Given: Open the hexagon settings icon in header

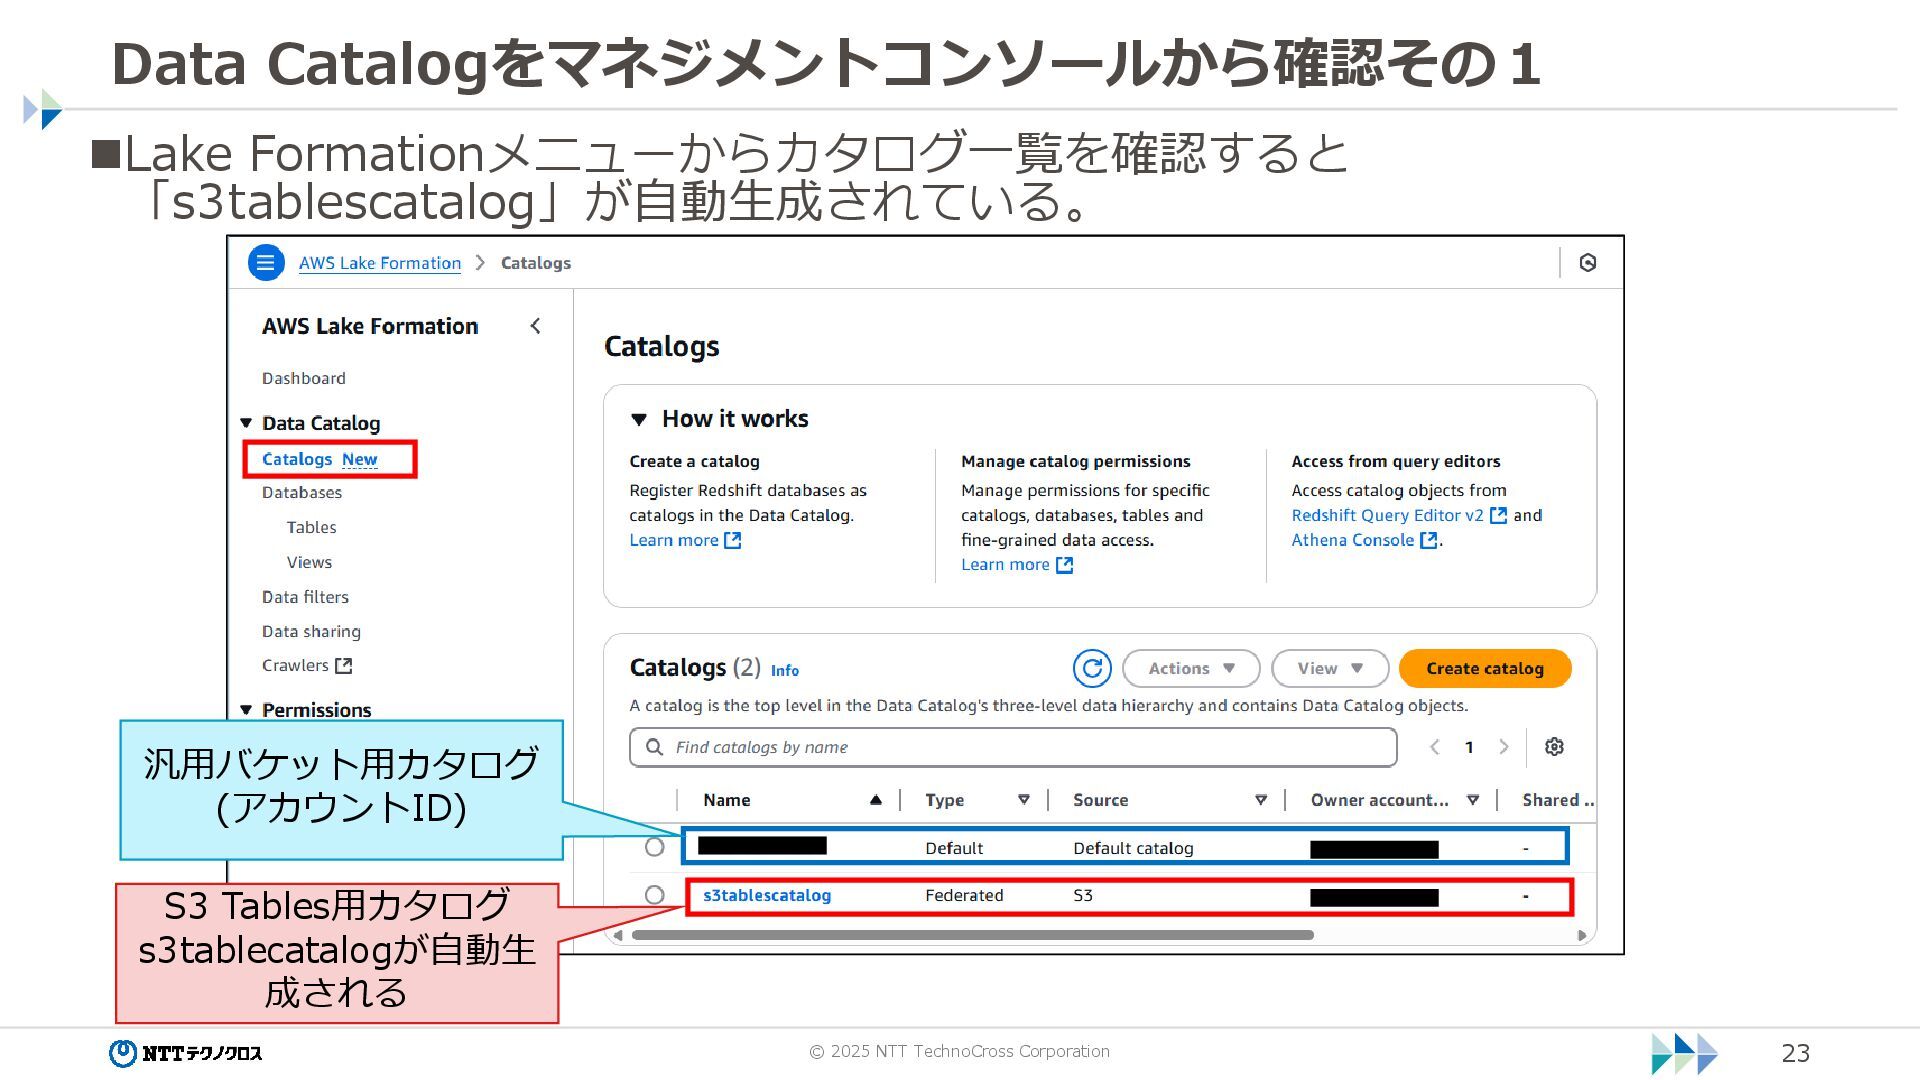Looking at the screenshot, I should coord(1588,263).
